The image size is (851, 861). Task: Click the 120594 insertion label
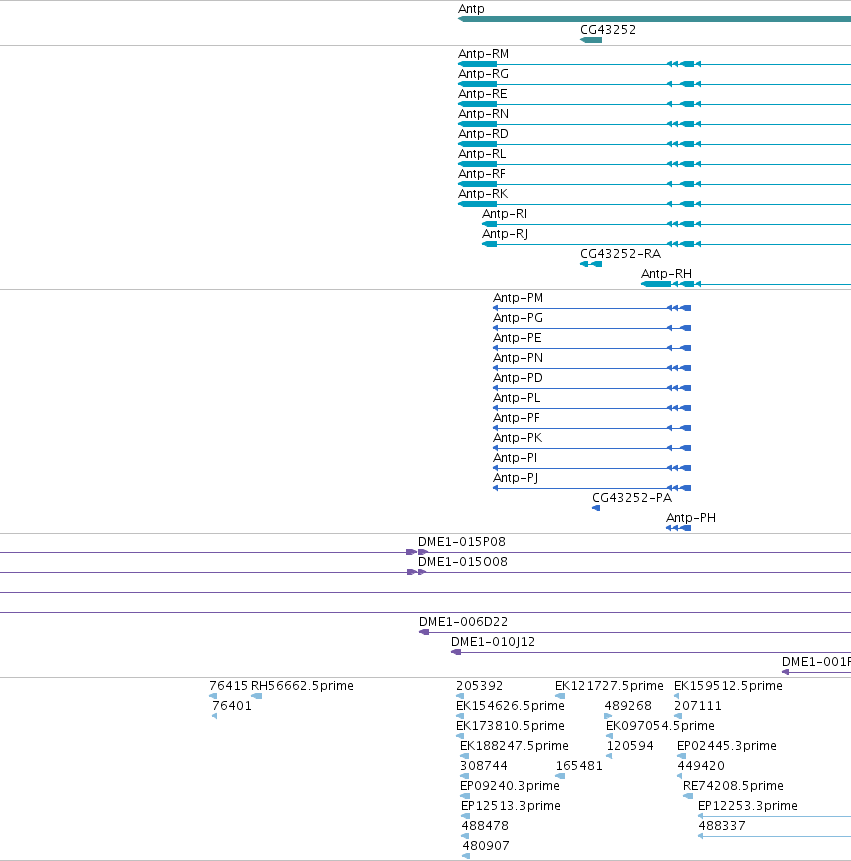point(630,746)
